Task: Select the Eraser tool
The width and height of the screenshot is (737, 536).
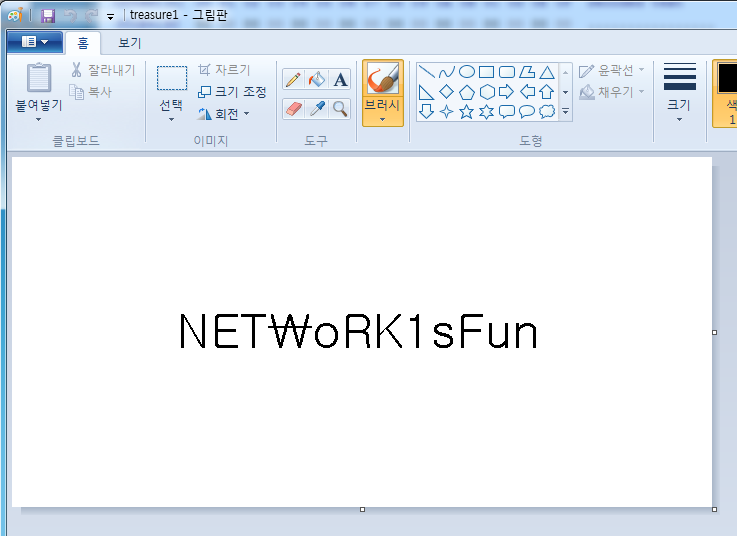Action: (293, 109)
